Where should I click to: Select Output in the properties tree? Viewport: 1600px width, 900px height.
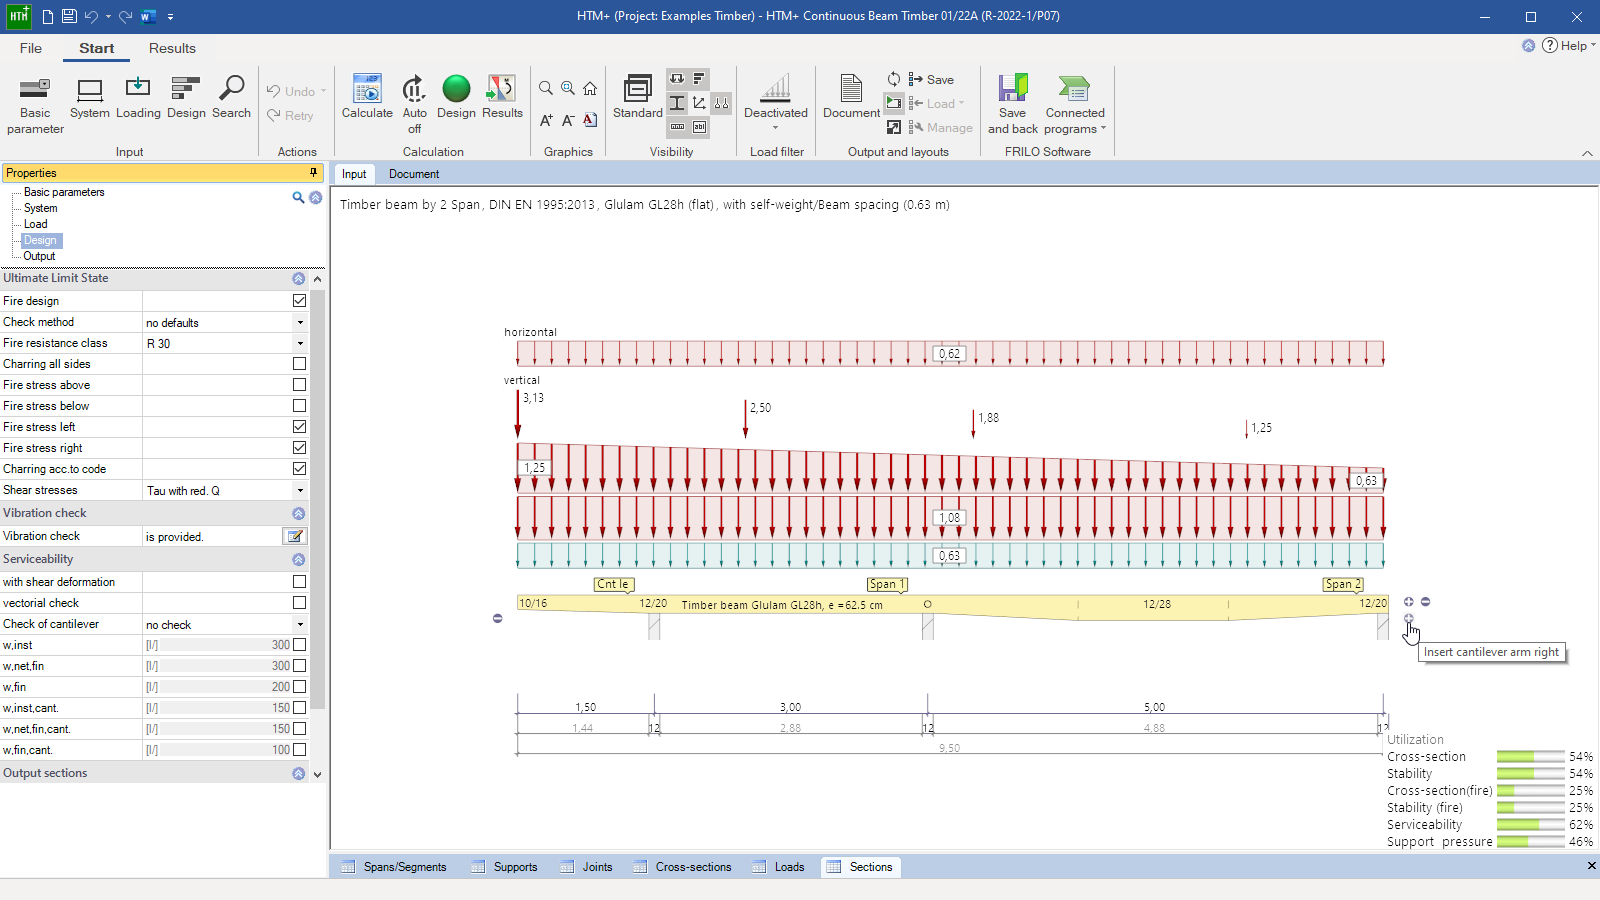[x=40, y=256]
